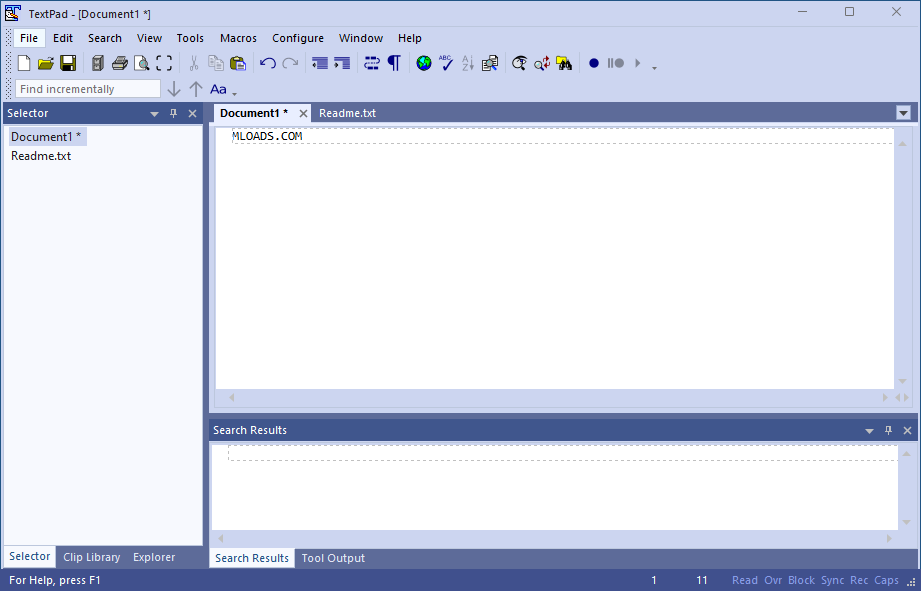Play the recorded macro
The height and width of the screenshot is (592, 922).
click(637, 63)
